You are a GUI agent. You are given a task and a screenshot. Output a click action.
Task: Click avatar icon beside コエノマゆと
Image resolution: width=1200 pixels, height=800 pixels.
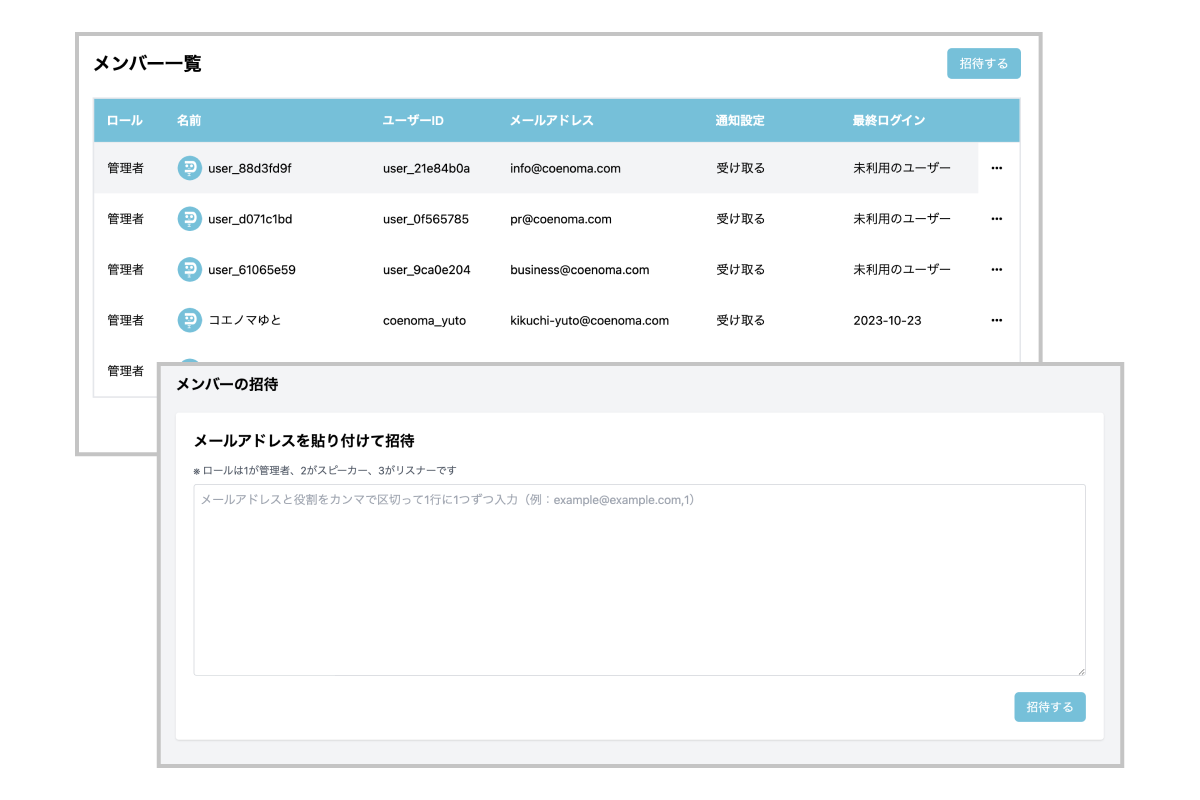[x=189, y=320]
